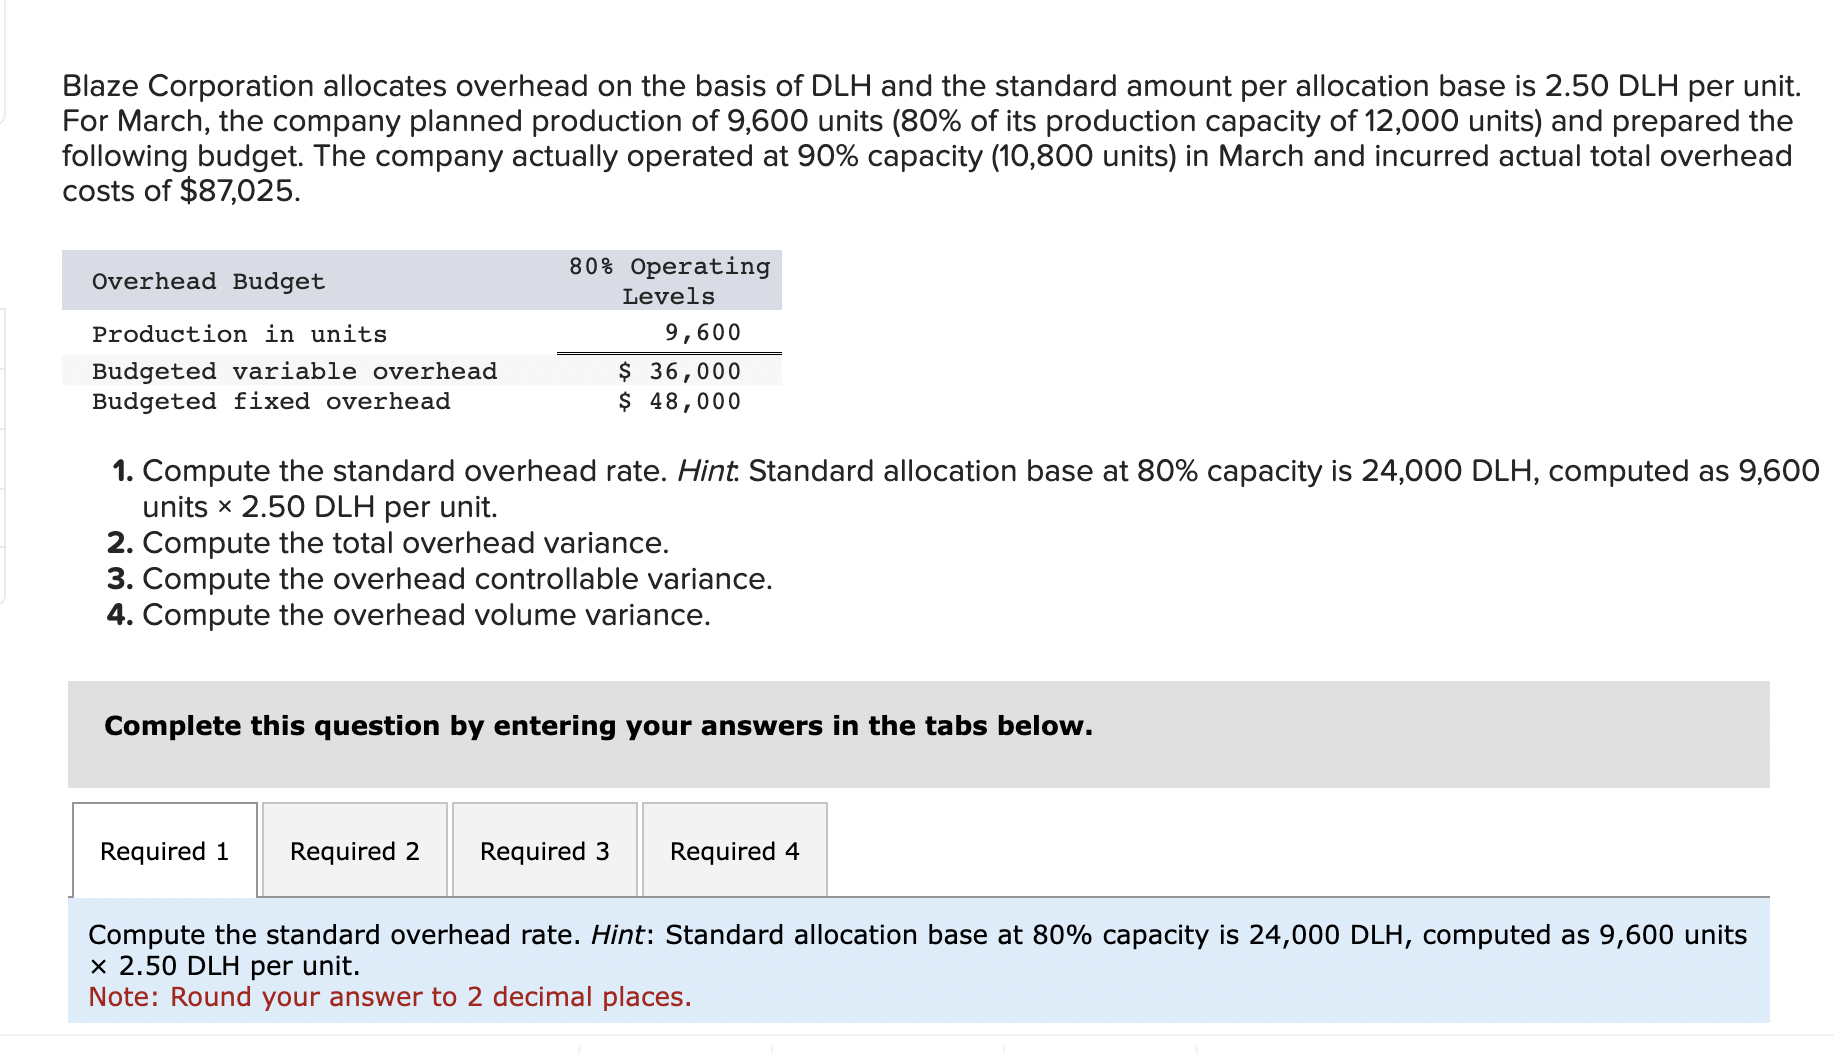Select the Required 1 tab
Image resolution: width=1834 pixels, height=1054 pixels.
[164, 850]
